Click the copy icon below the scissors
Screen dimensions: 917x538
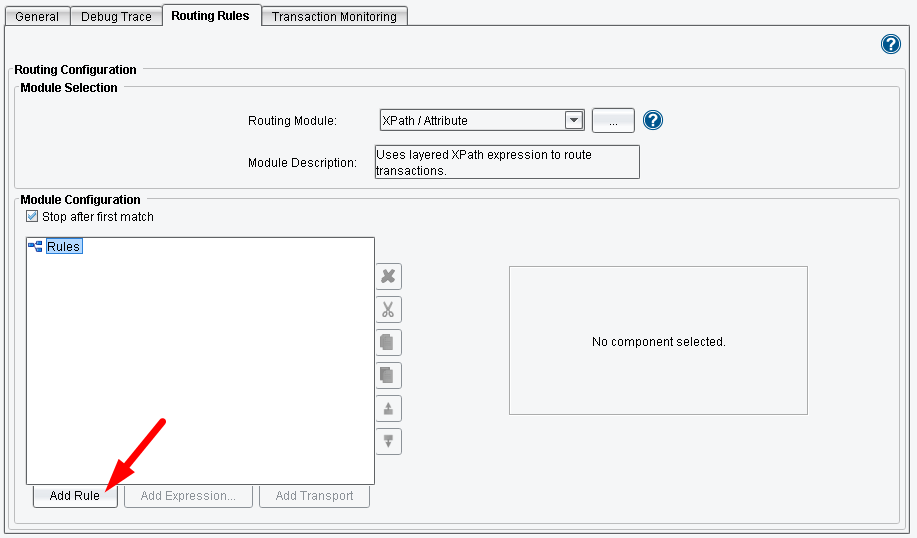click(388, 342)
